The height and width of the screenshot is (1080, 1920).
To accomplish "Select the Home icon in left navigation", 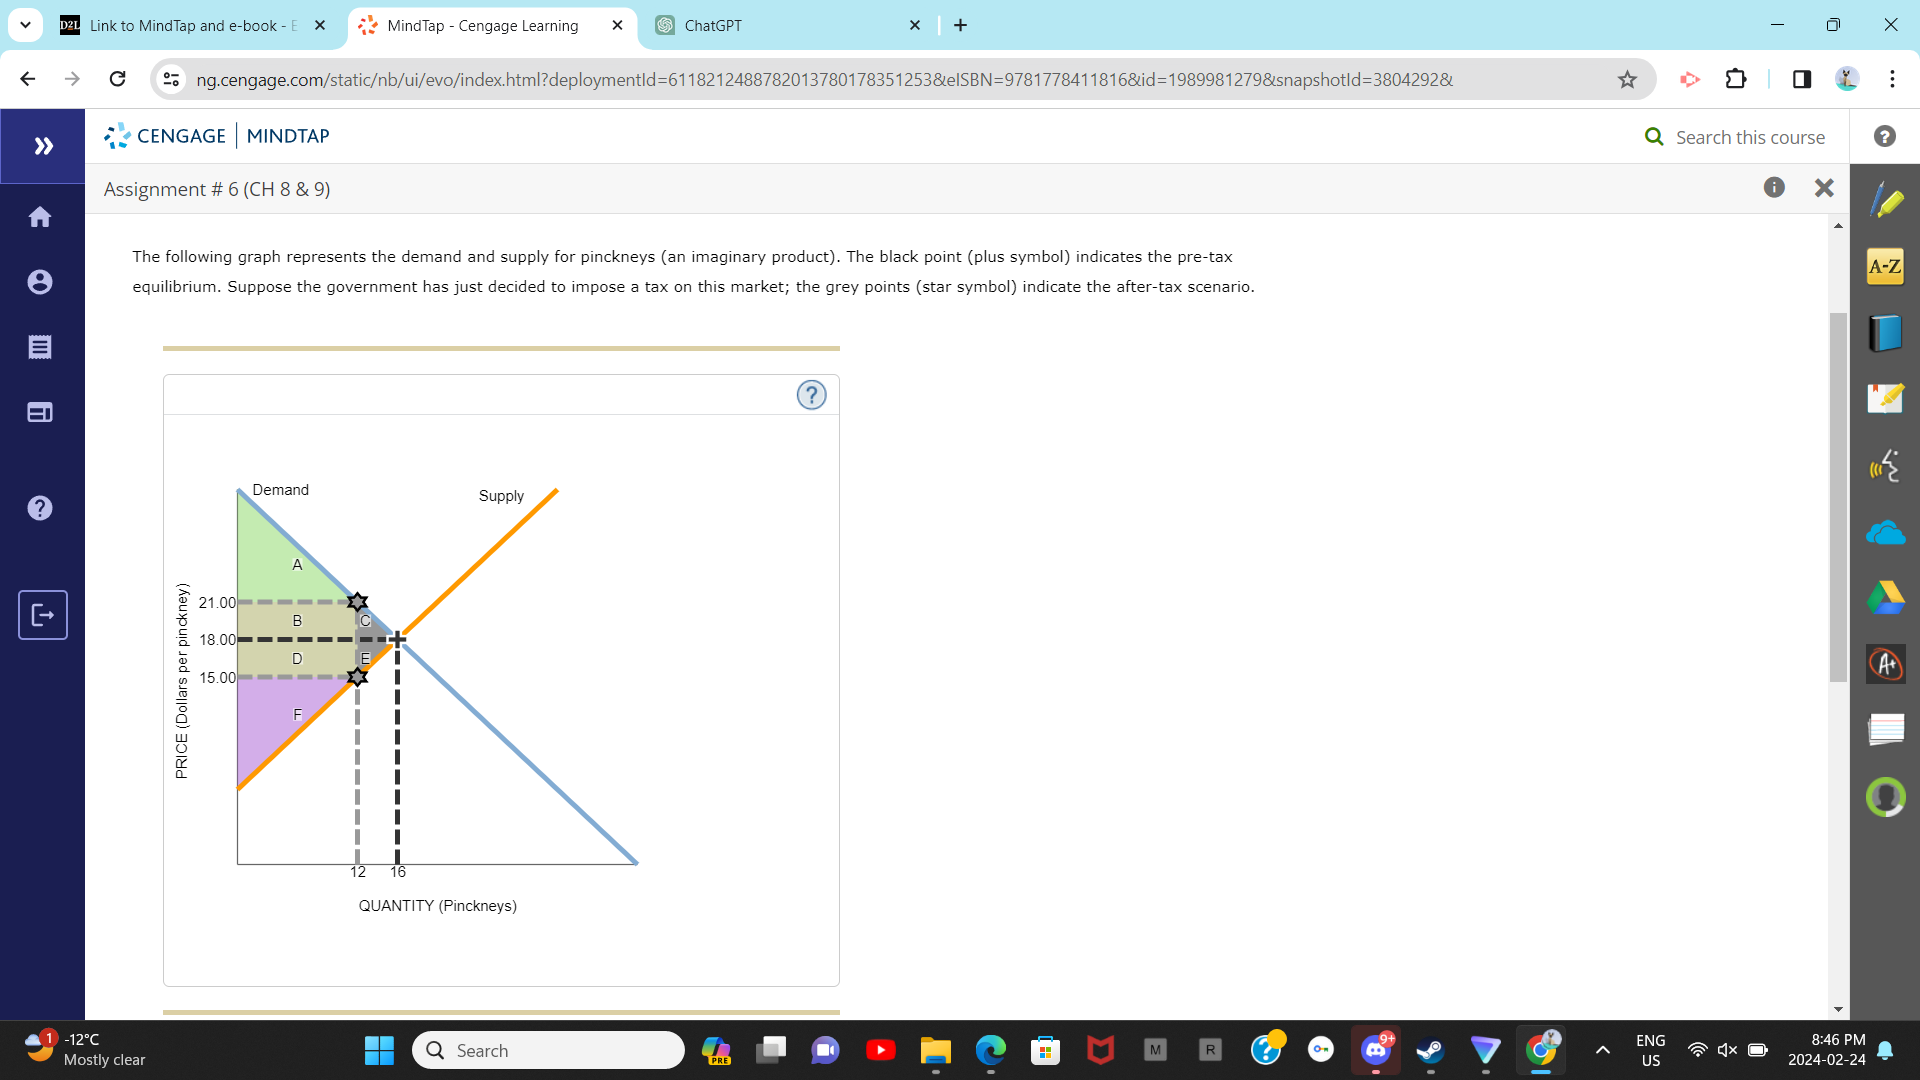I will [x=40, y=216].
